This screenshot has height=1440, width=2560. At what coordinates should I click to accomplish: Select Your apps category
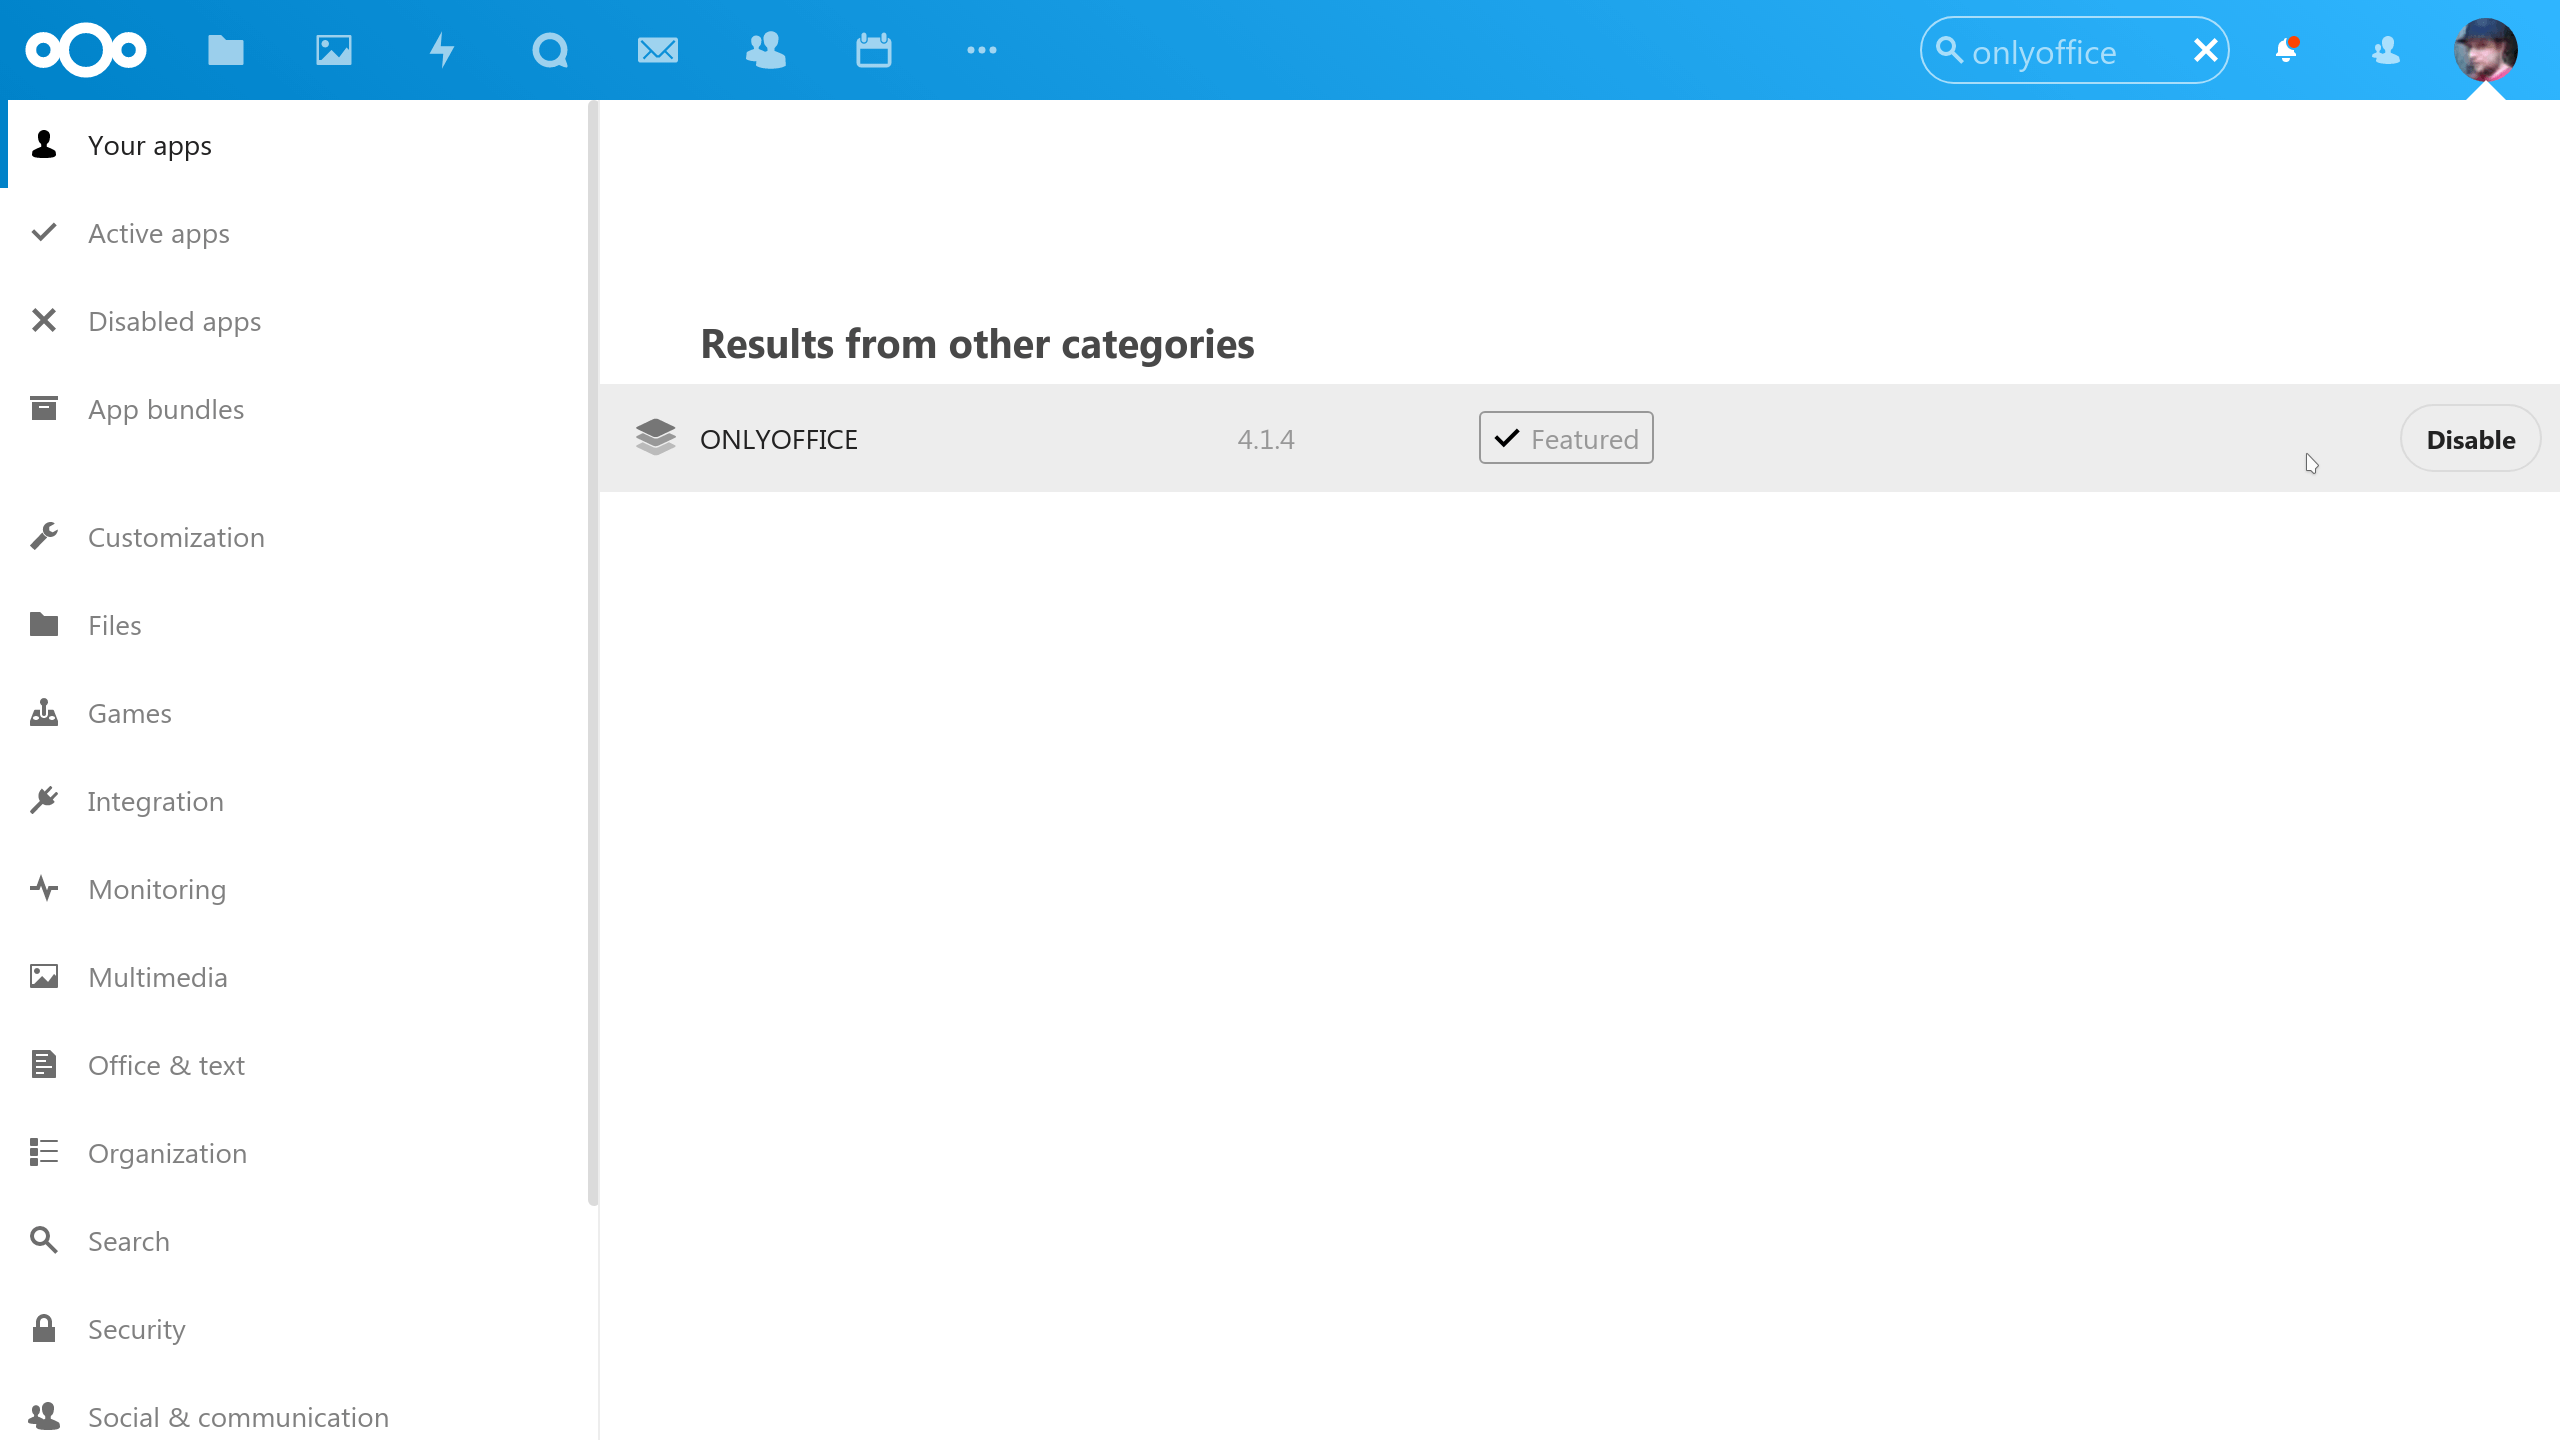[x=298, y=145]
